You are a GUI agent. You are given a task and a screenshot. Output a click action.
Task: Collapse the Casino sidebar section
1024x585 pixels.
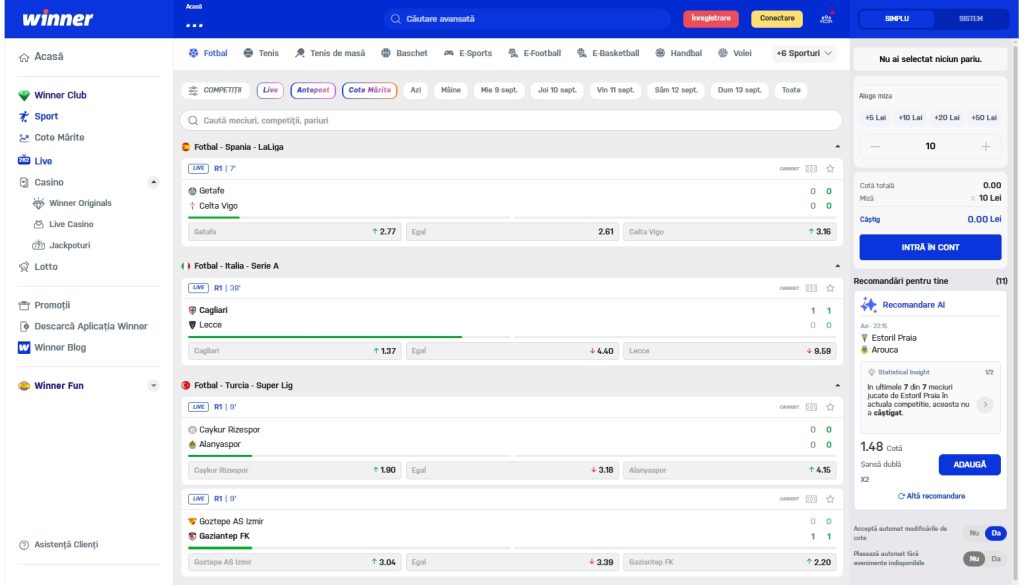[153, 182]
